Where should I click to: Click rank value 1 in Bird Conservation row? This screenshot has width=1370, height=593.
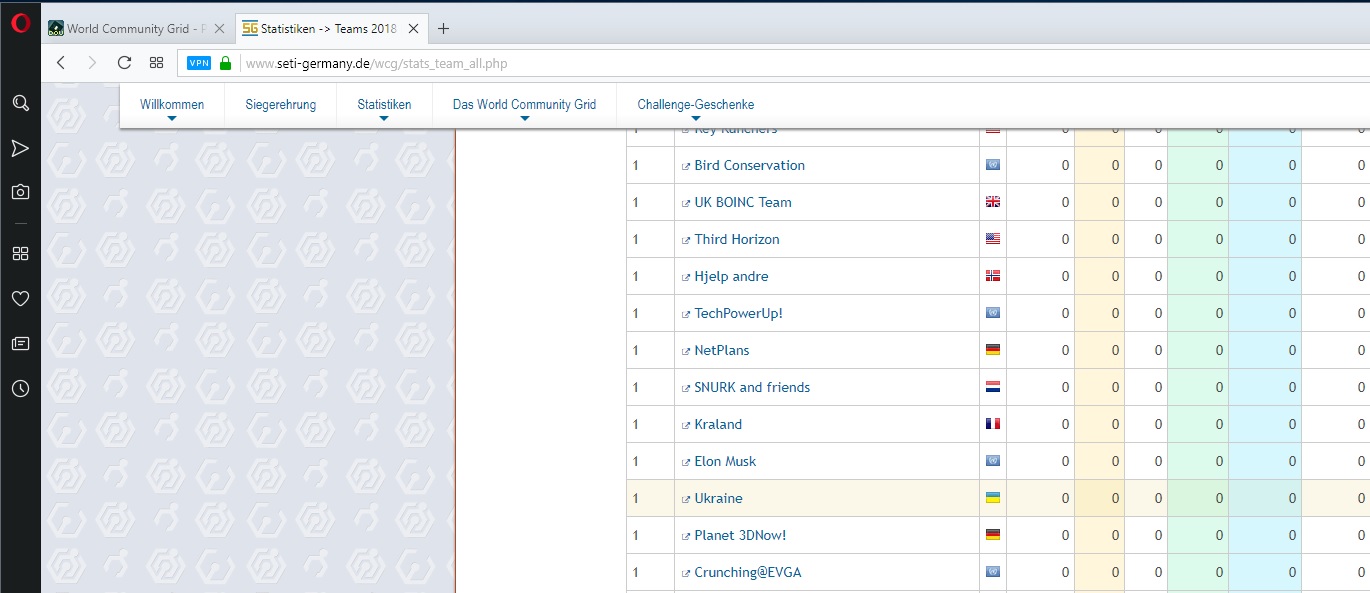pyautogui.click(x=635, y=165)
